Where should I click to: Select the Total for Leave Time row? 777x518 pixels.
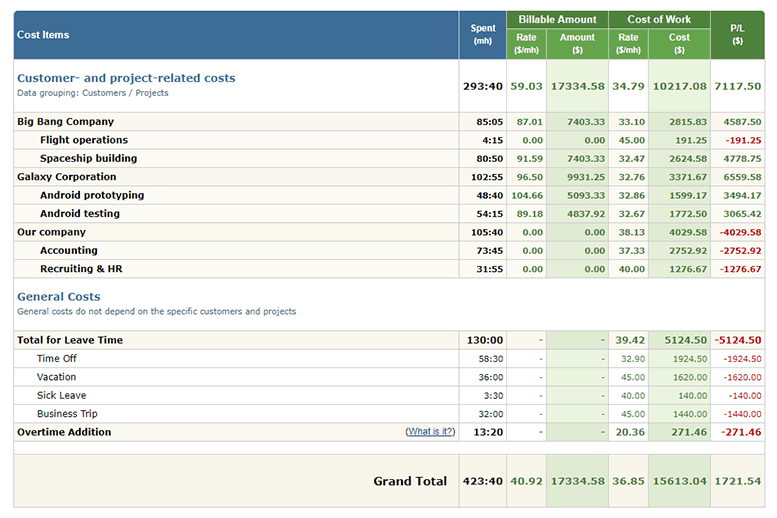389,340
